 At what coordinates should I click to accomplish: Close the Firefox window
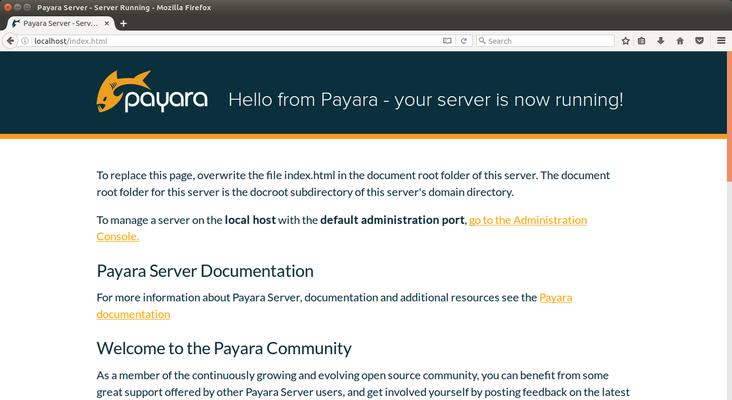[8, 6]
